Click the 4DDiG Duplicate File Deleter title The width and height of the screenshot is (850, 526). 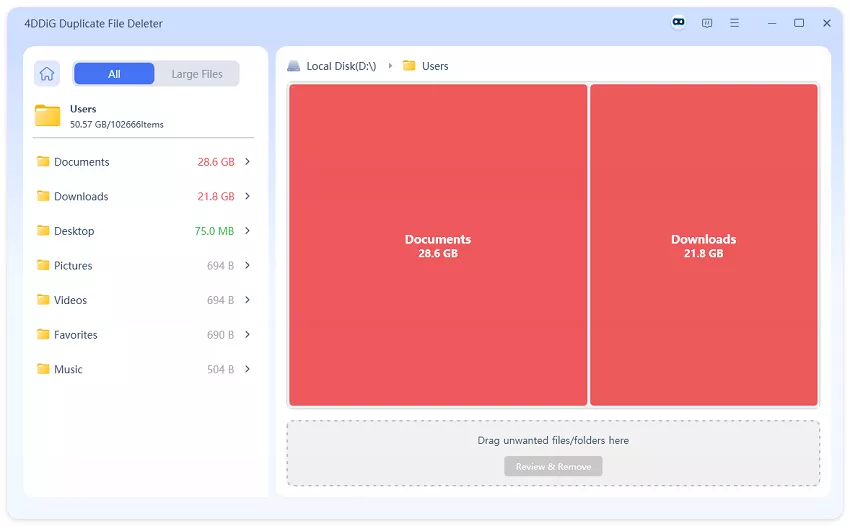[x=93, y=23]
